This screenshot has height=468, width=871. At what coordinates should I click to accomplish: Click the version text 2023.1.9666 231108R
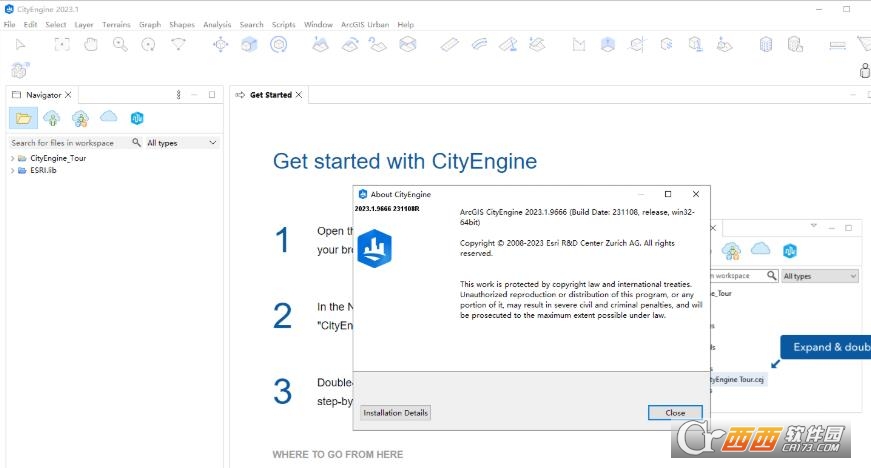(387, 209)
